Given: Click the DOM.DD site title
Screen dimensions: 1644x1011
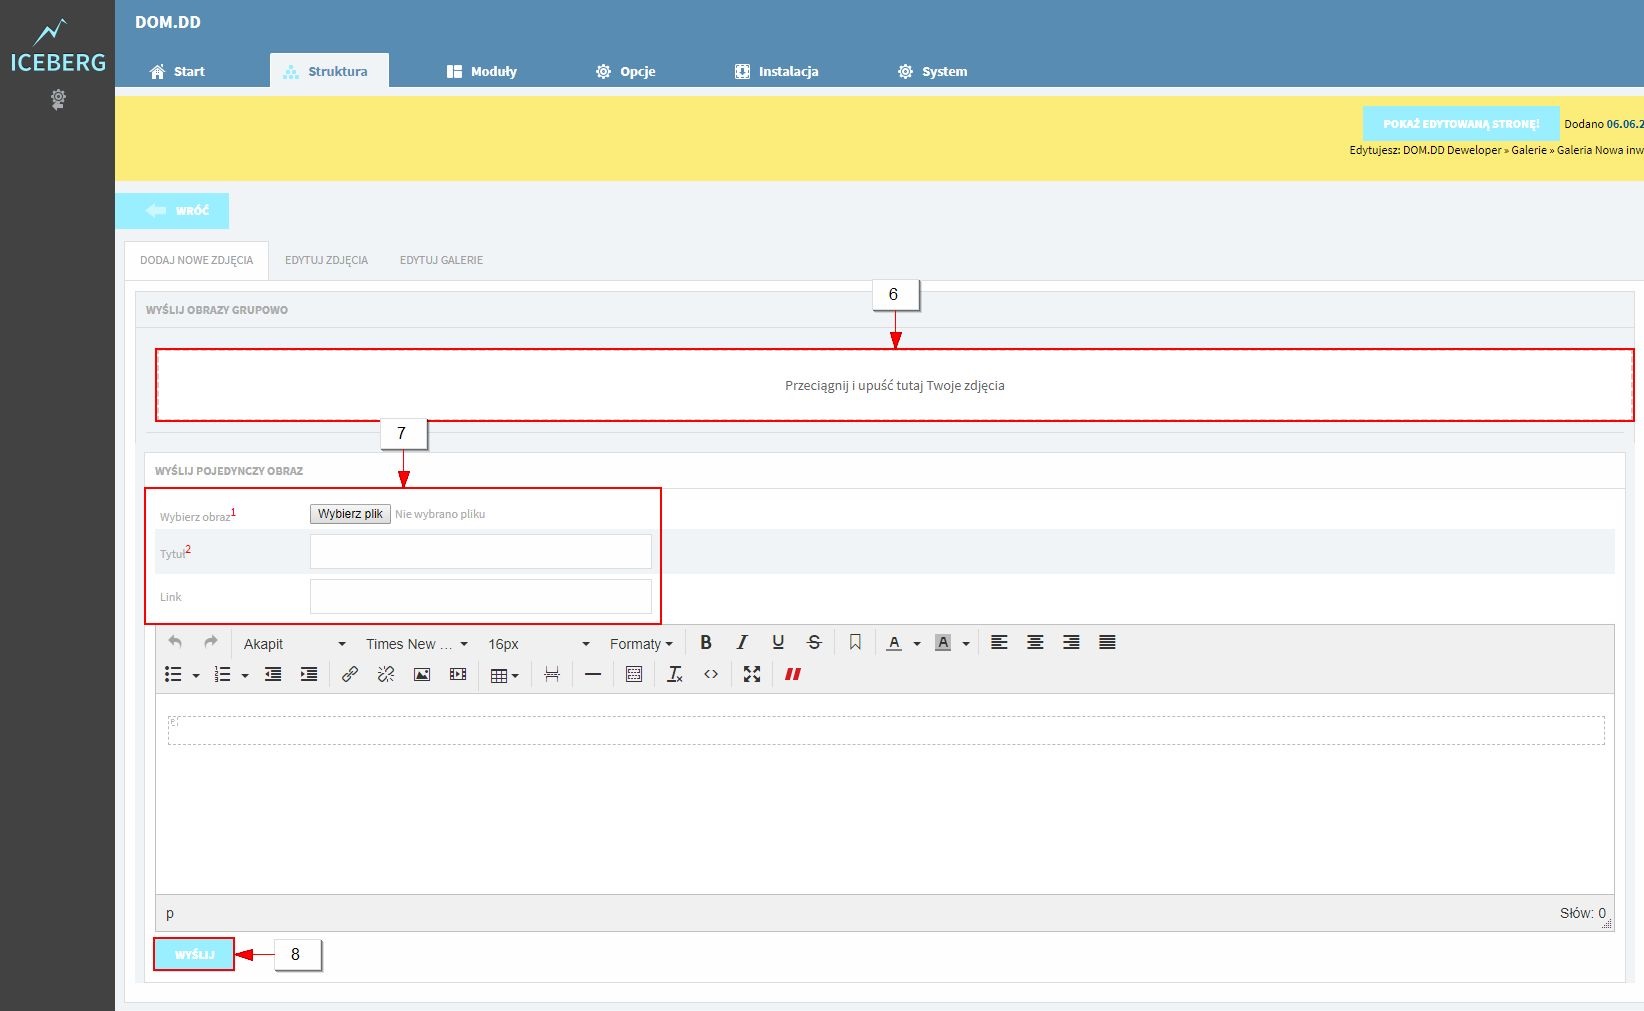Looking at the screenshot, I should [x=168, y=22].
